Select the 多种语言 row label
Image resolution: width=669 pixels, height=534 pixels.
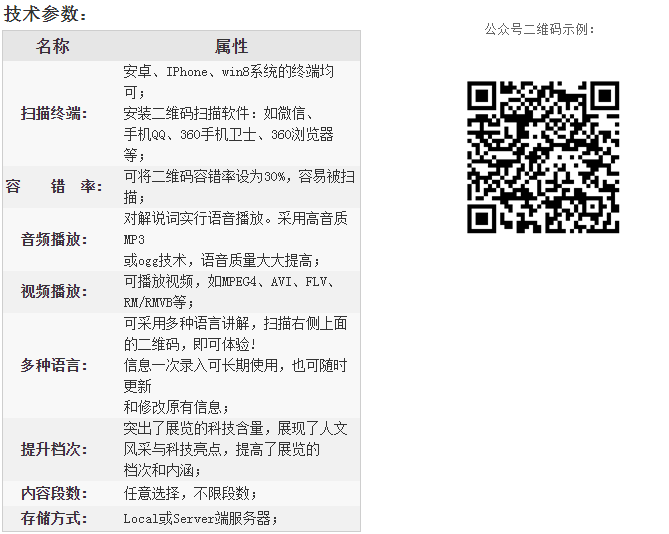[x=54, y=366]
